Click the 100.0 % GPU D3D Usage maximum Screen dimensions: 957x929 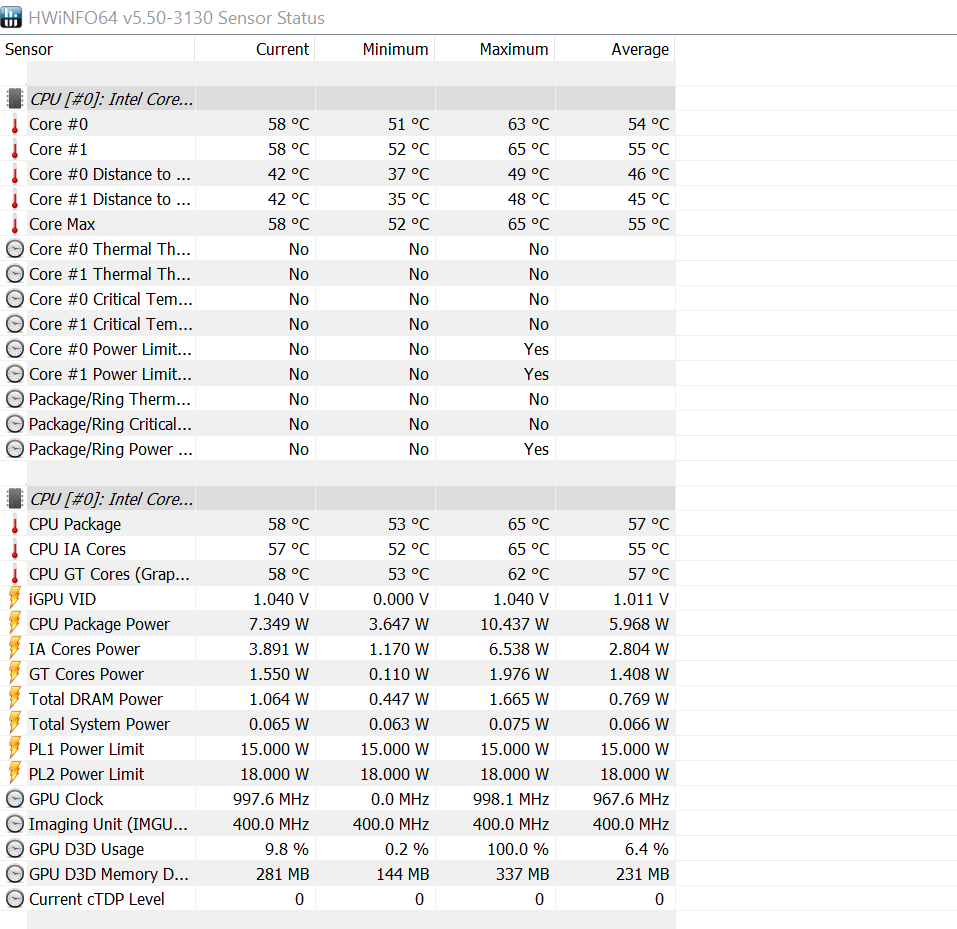click(518, 849)
